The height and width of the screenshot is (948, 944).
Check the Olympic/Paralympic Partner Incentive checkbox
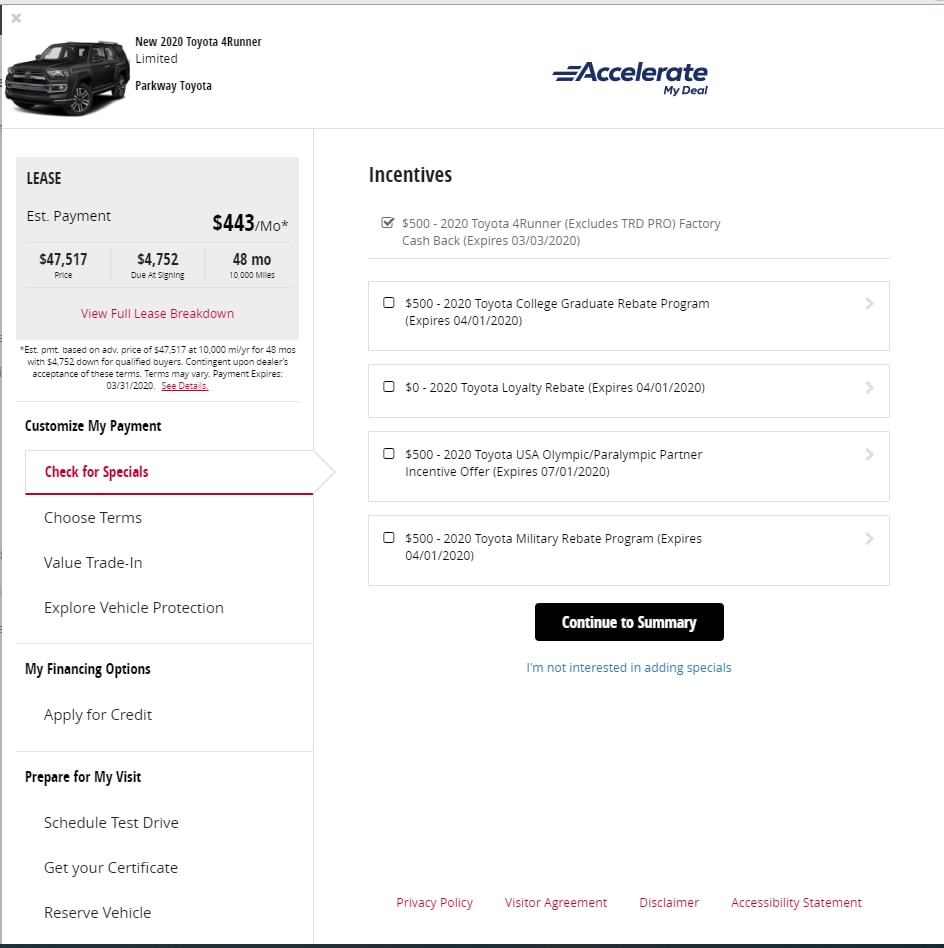pos(389,454)
